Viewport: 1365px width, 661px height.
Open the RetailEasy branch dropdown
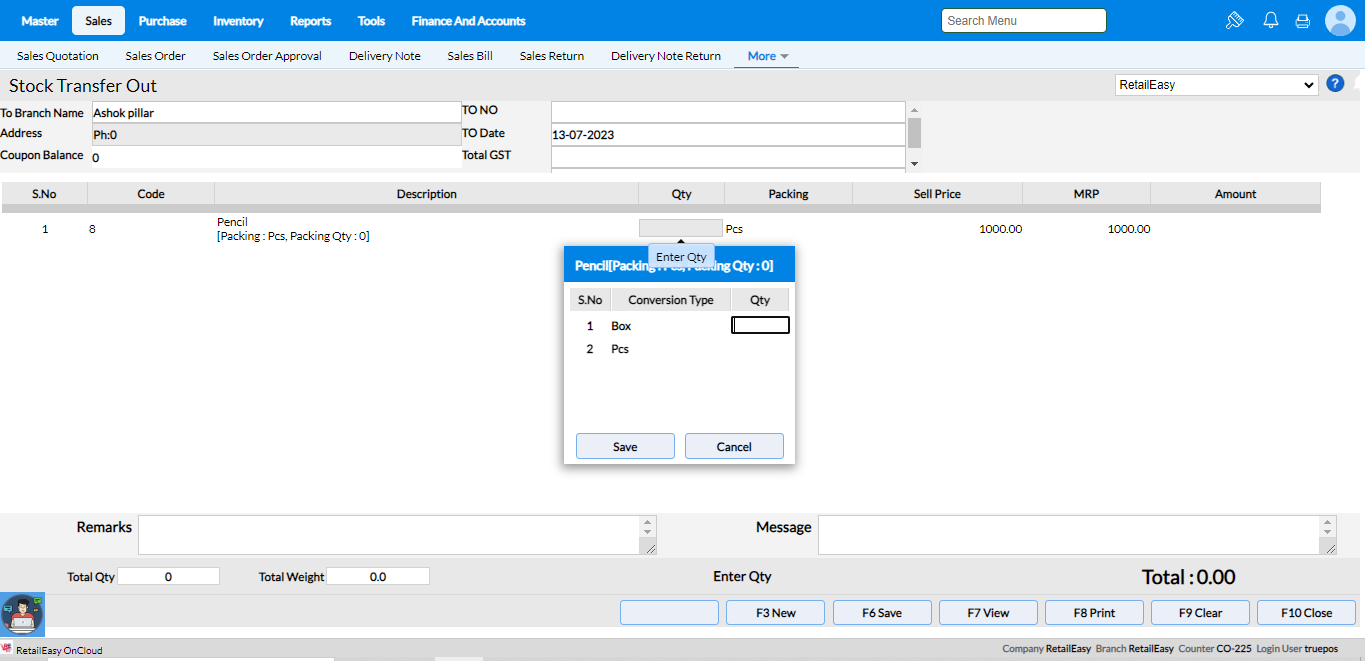point(1216,85)
